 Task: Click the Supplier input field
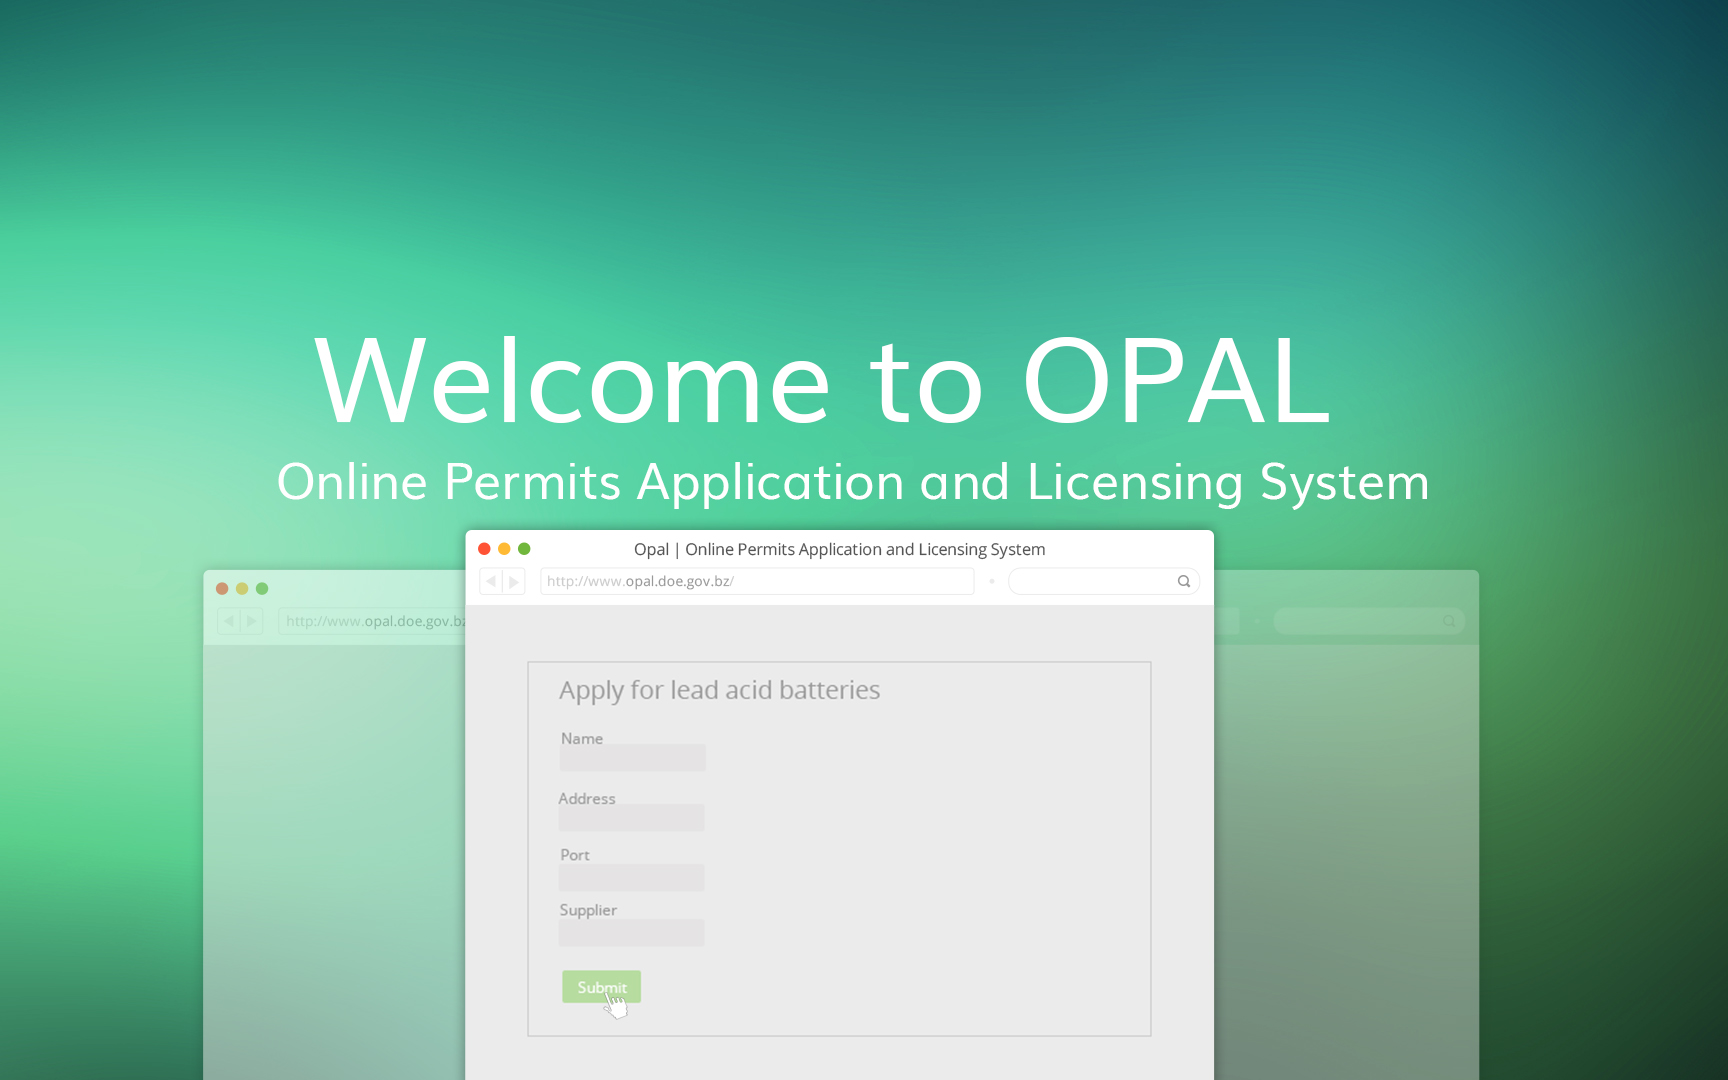click(x=631, y=933)
